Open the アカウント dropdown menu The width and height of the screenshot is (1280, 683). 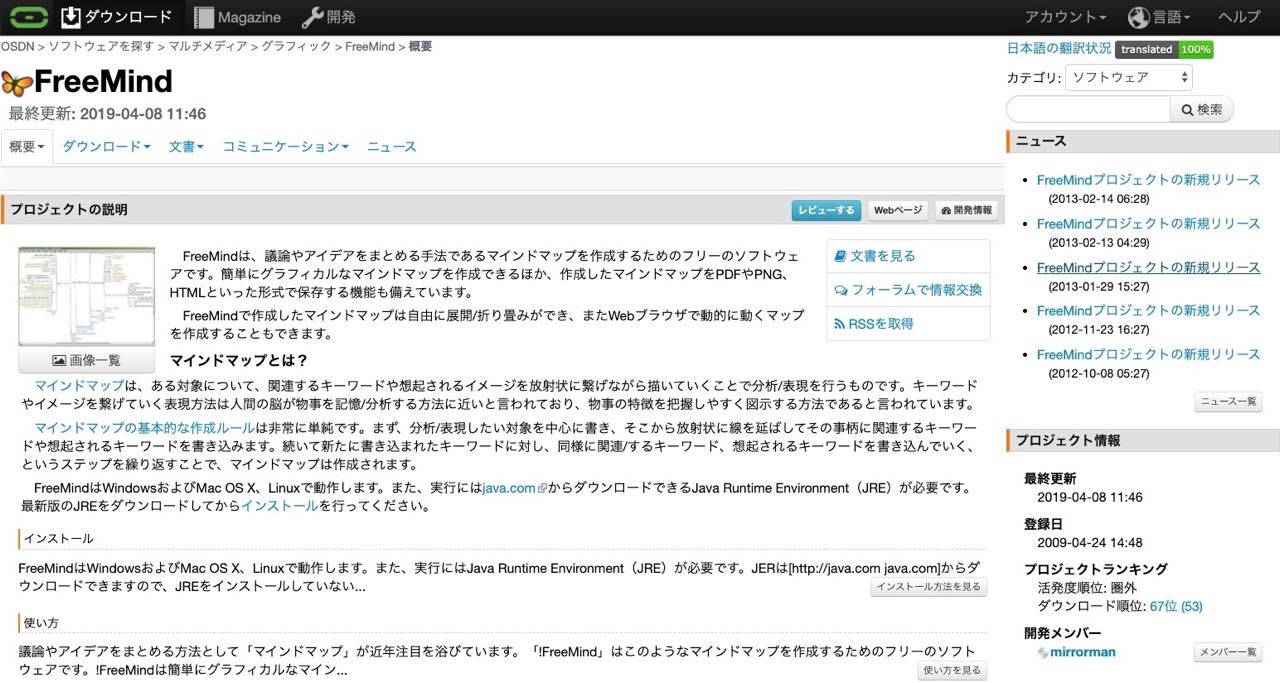[x=1066, y=17]
